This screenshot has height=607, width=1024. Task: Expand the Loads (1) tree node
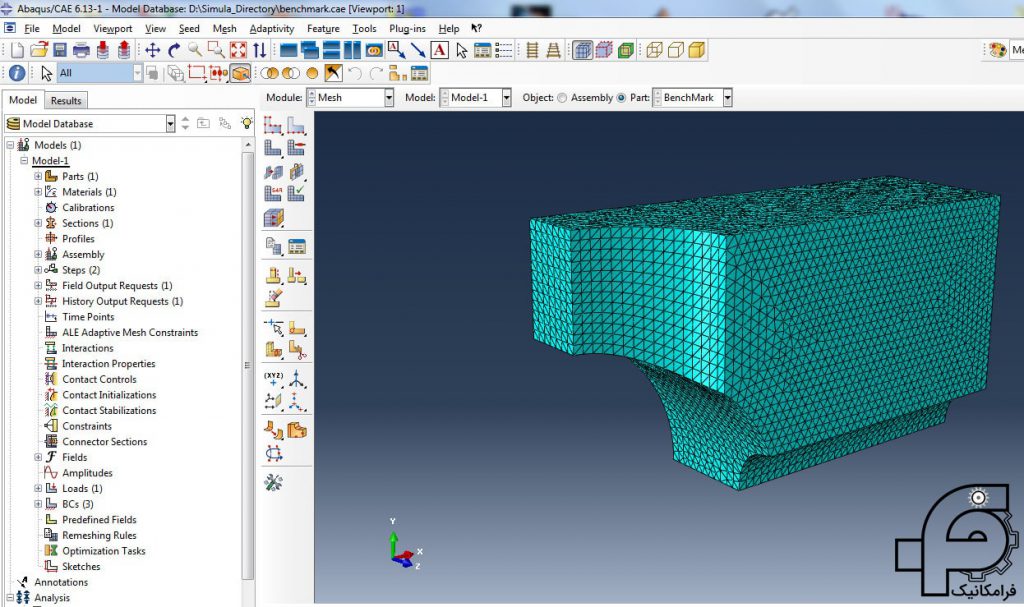tap(38, 489)
